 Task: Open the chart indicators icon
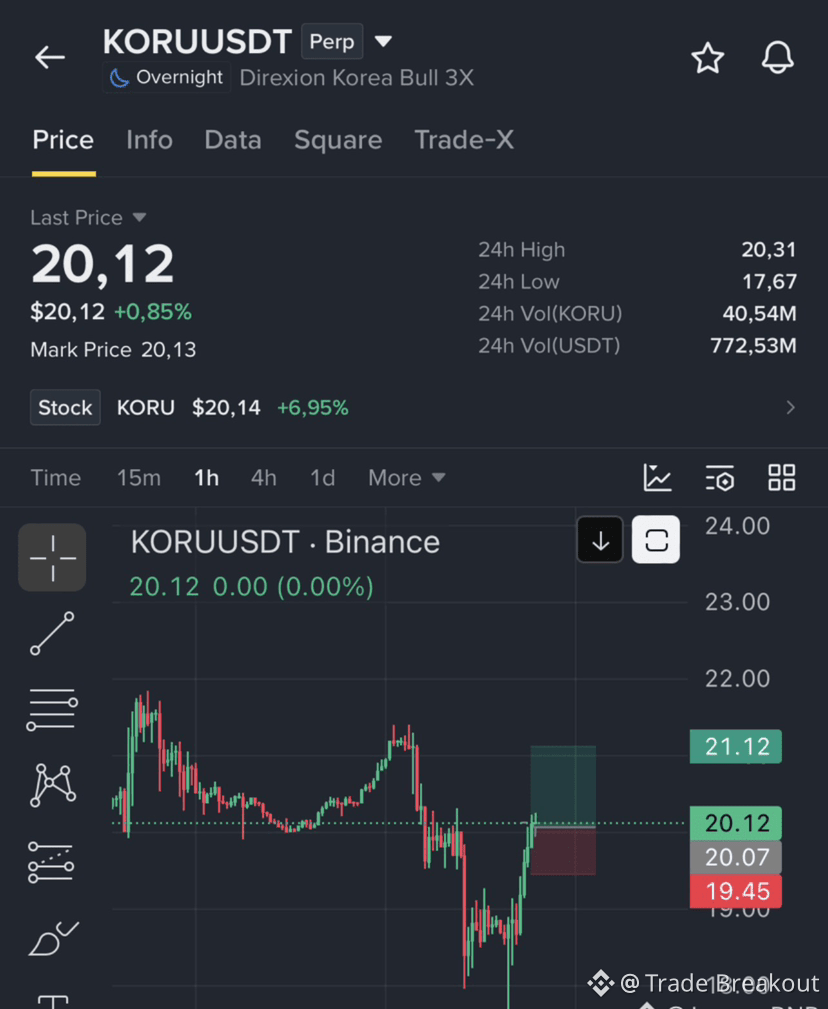(658, 478)
